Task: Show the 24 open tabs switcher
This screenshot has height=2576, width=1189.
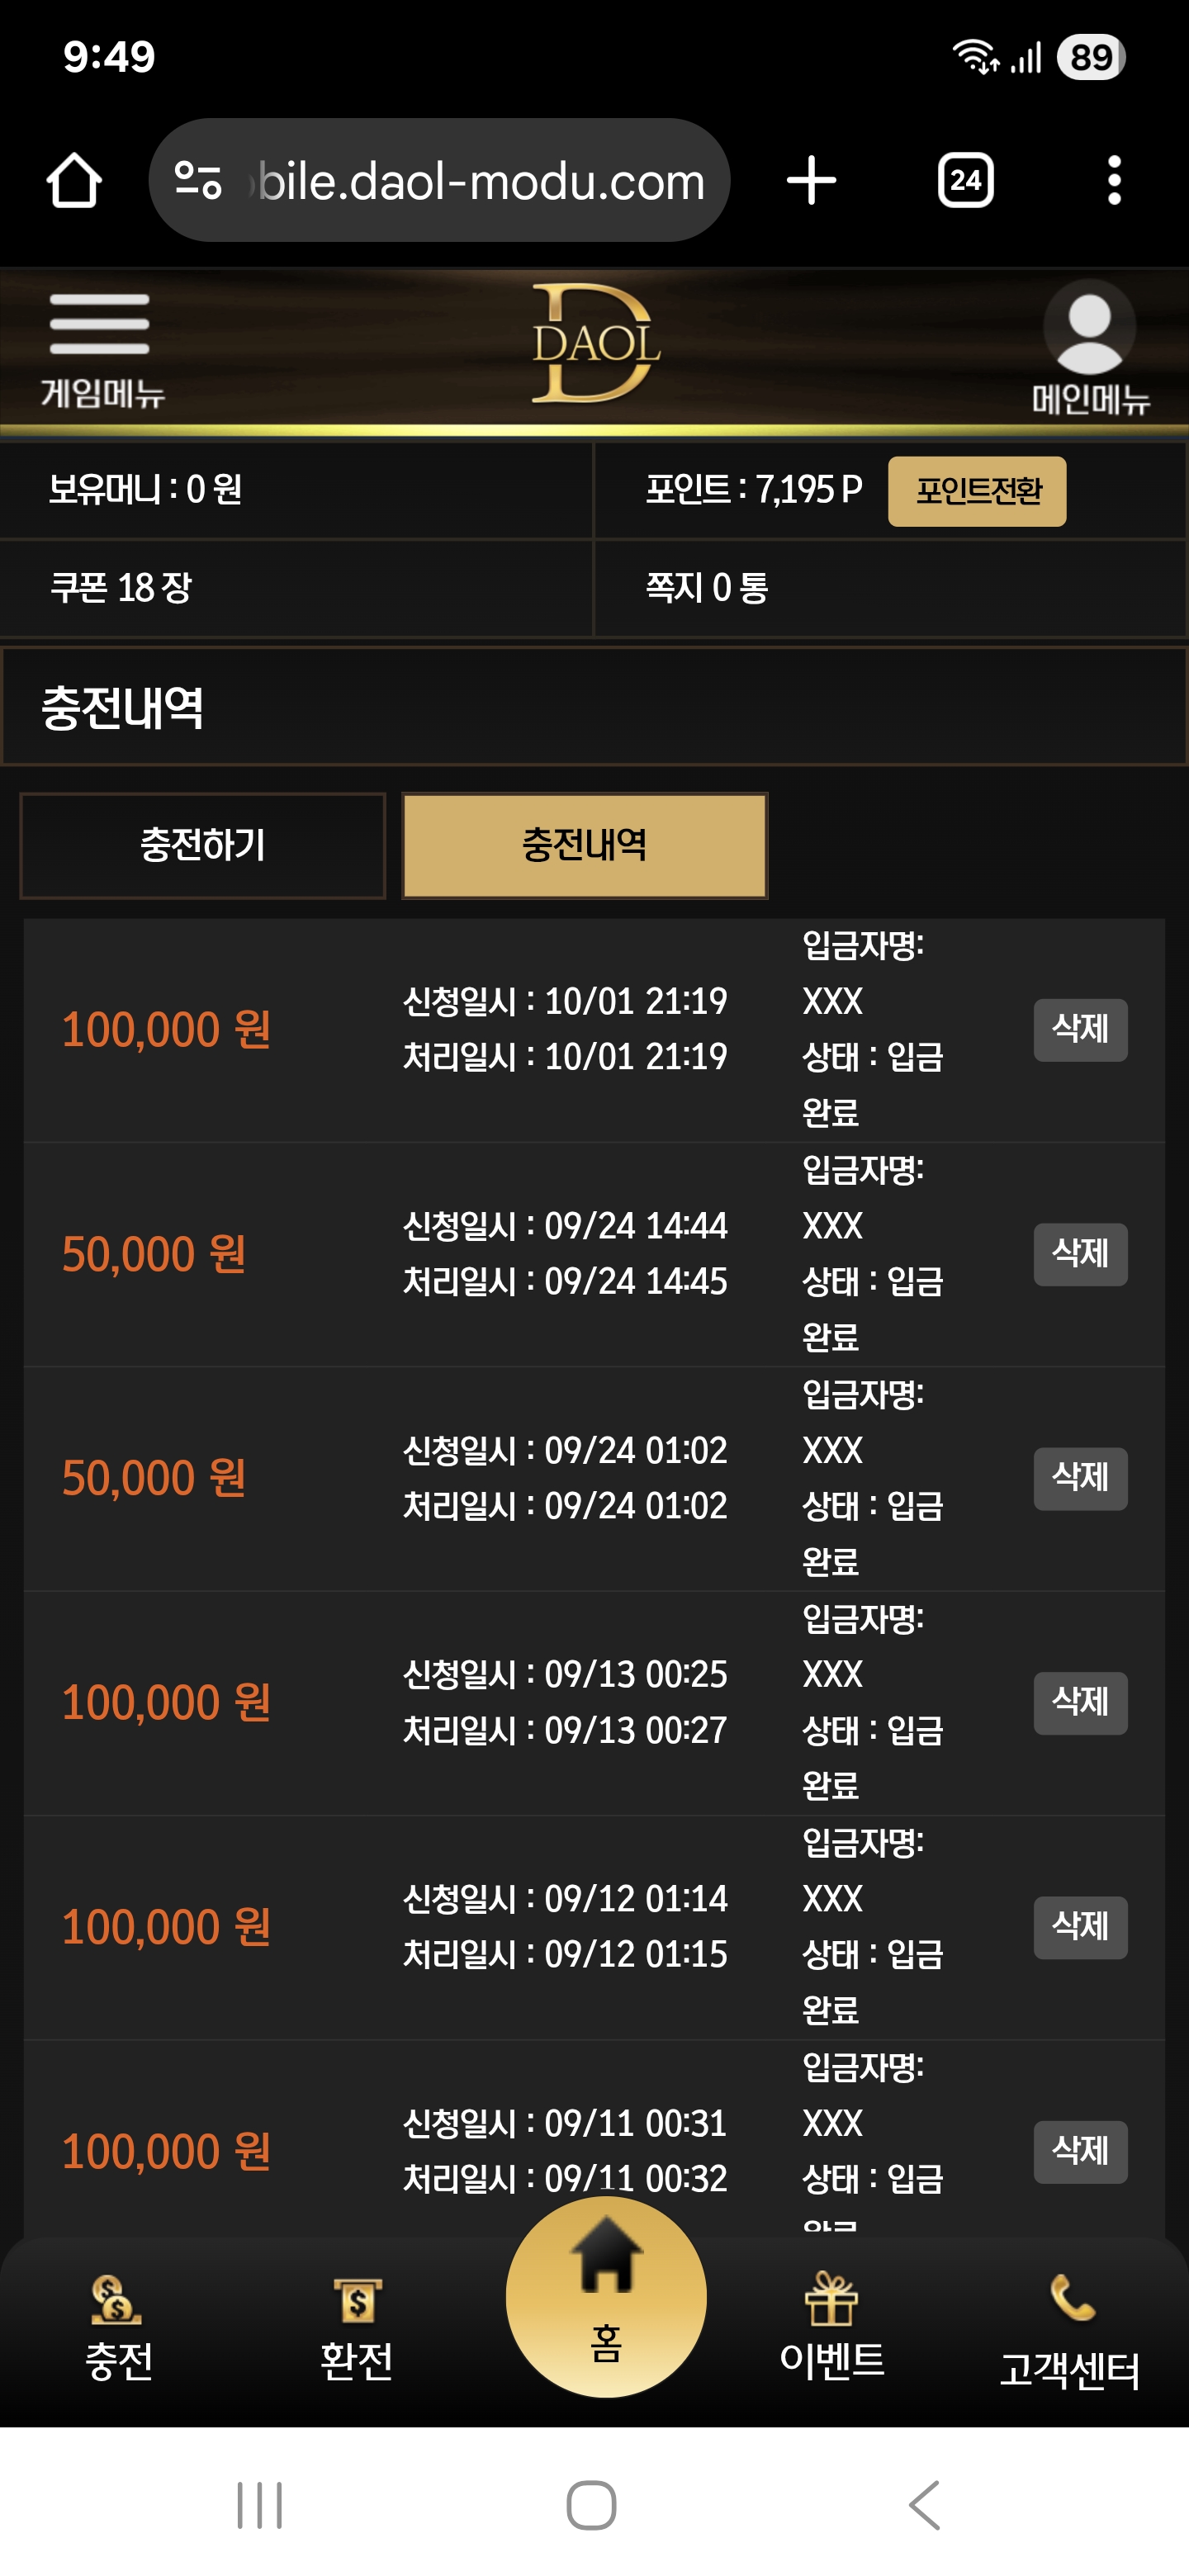Action: (x=965, y=181)
